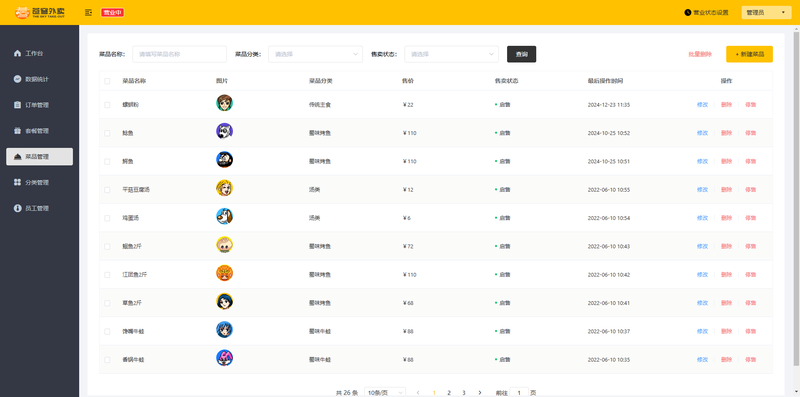Expand the 菜品分类 dropdown filter

coord(315,54)
